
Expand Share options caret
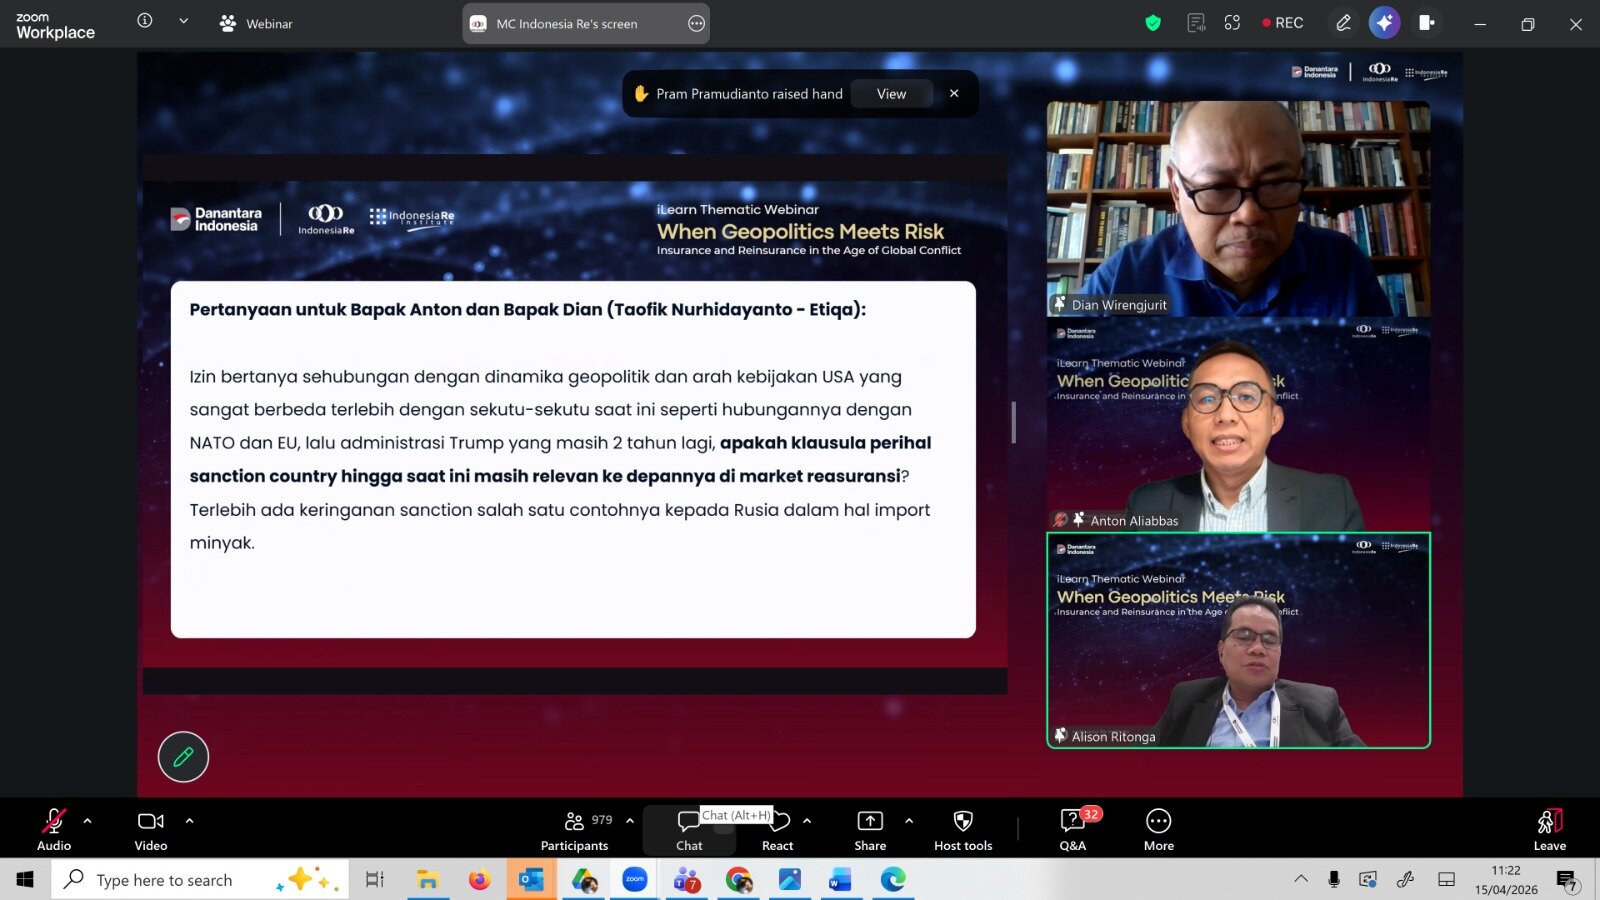(x=909, y=821)
